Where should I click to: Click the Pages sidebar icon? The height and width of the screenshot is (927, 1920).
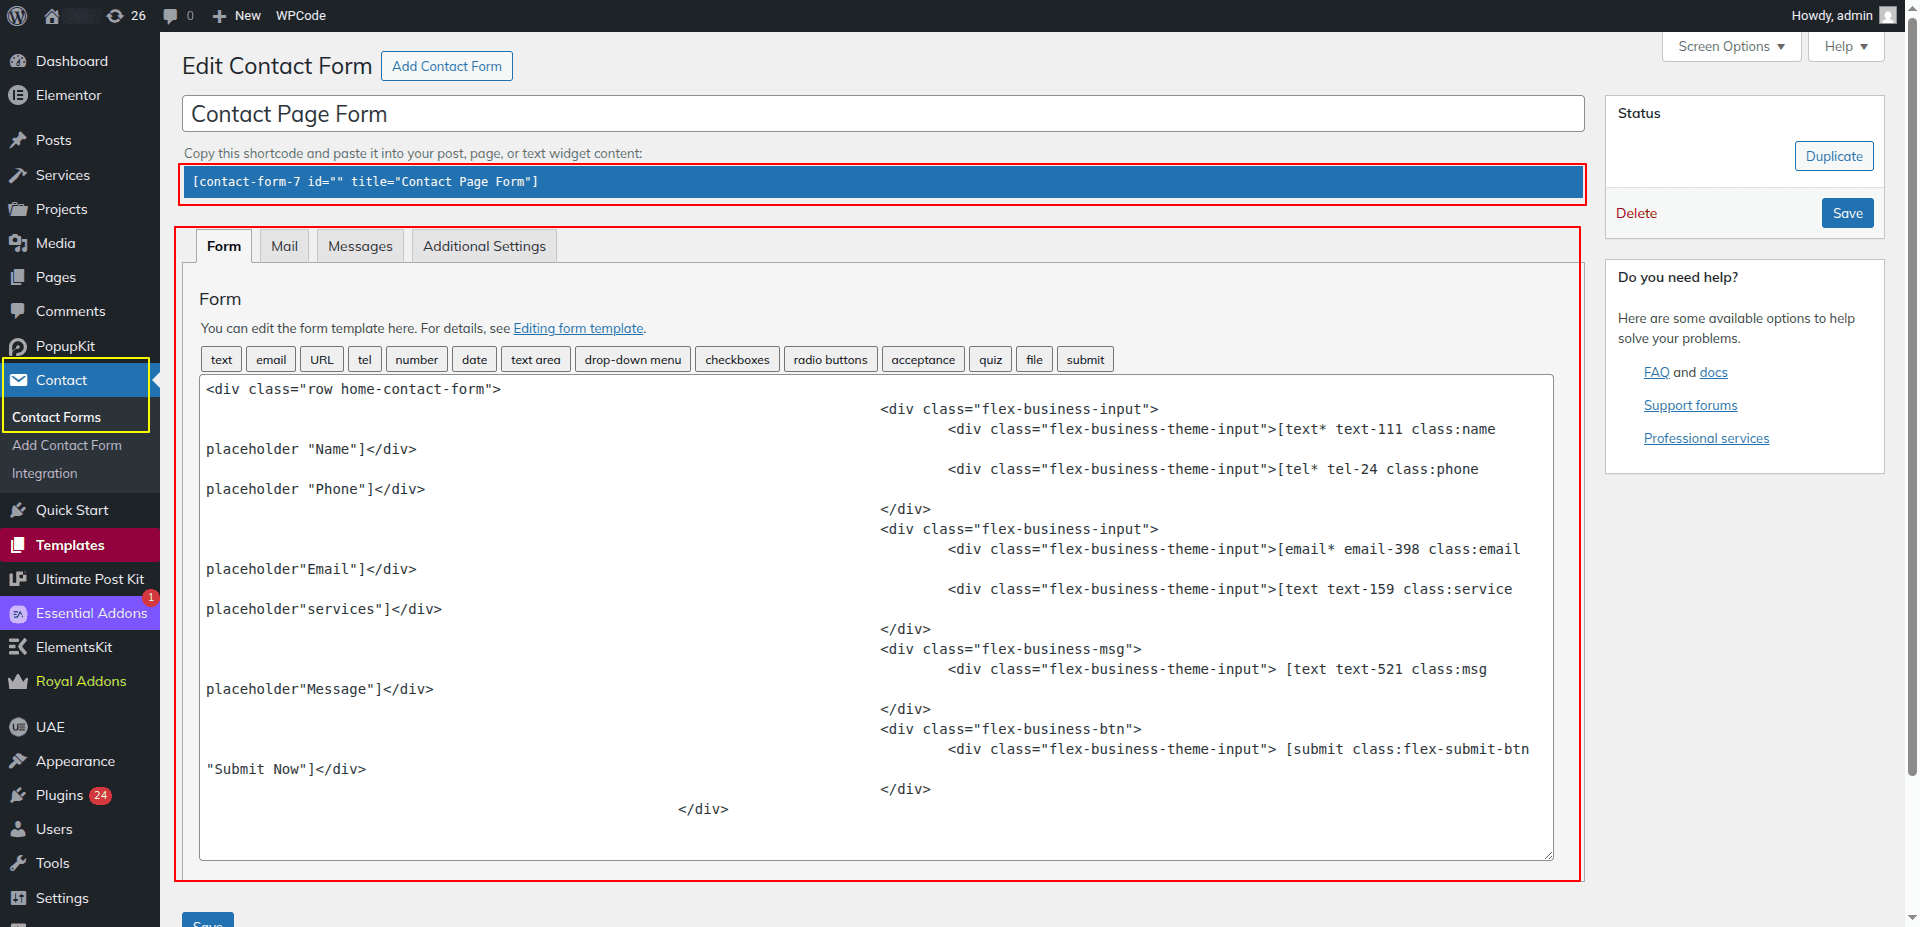tap(18, 277)
